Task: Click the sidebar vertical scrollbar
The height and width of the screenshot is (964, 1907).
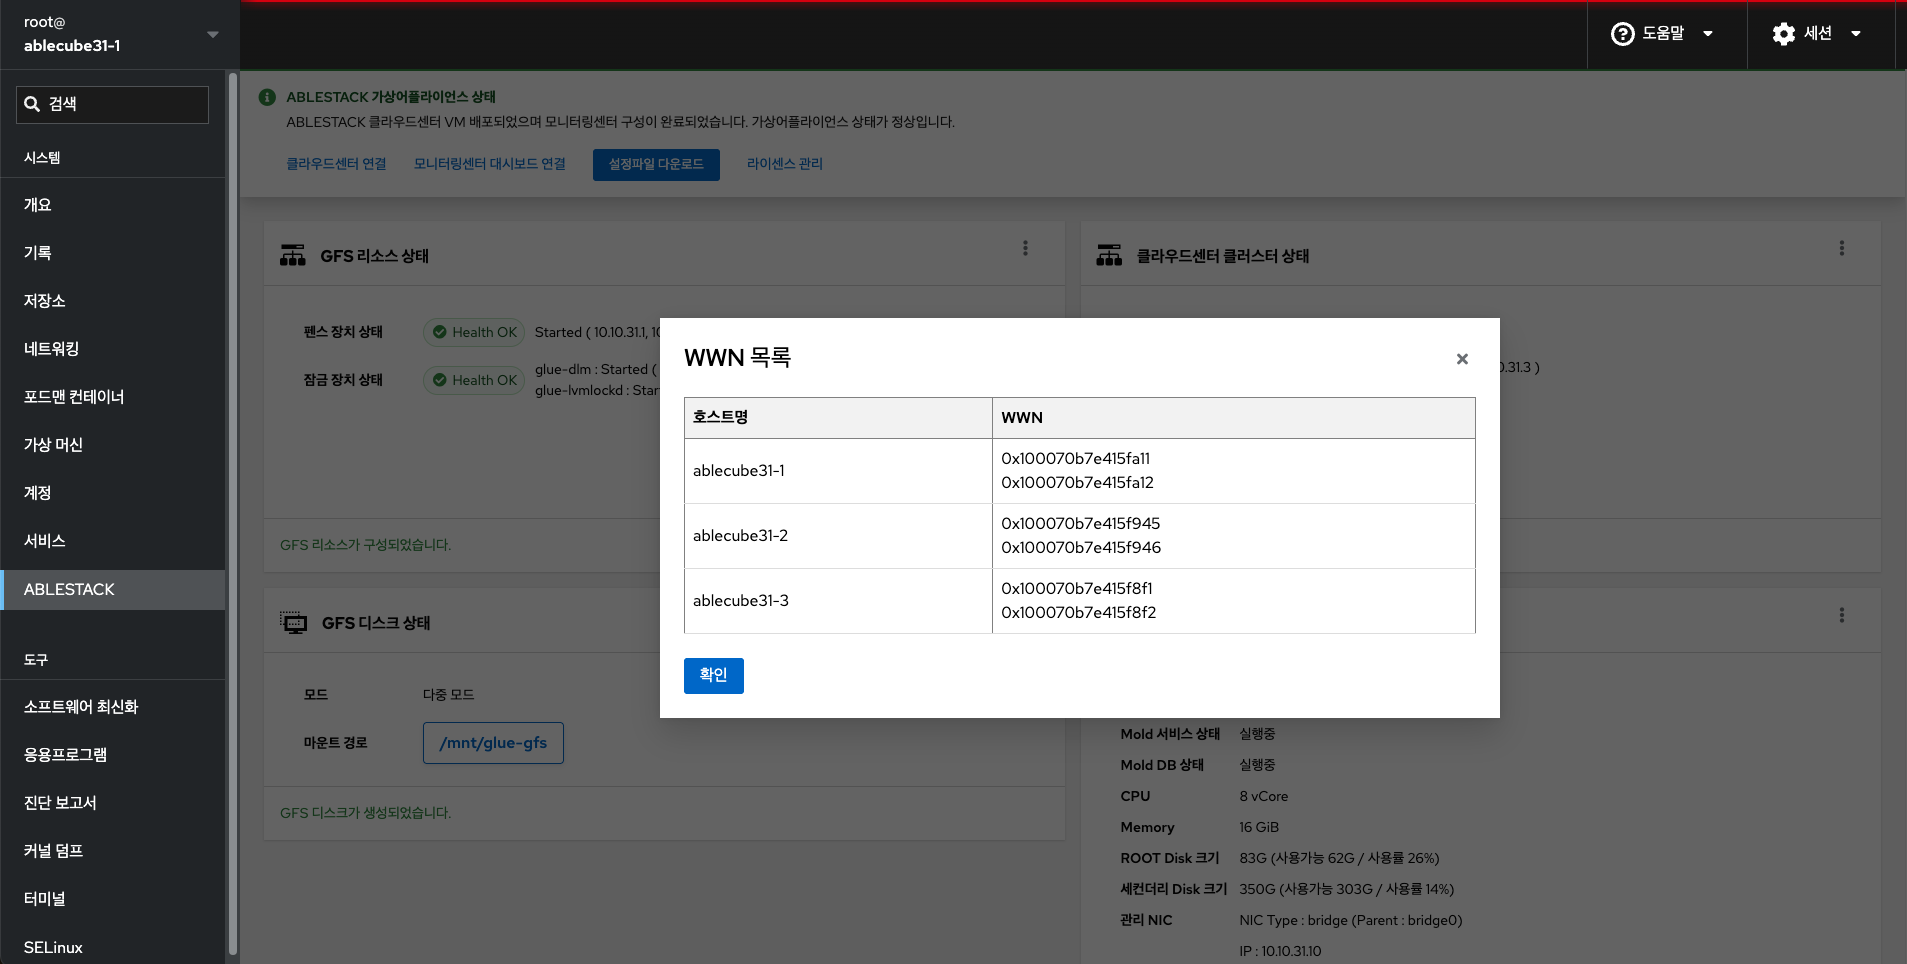Action: 233,500
